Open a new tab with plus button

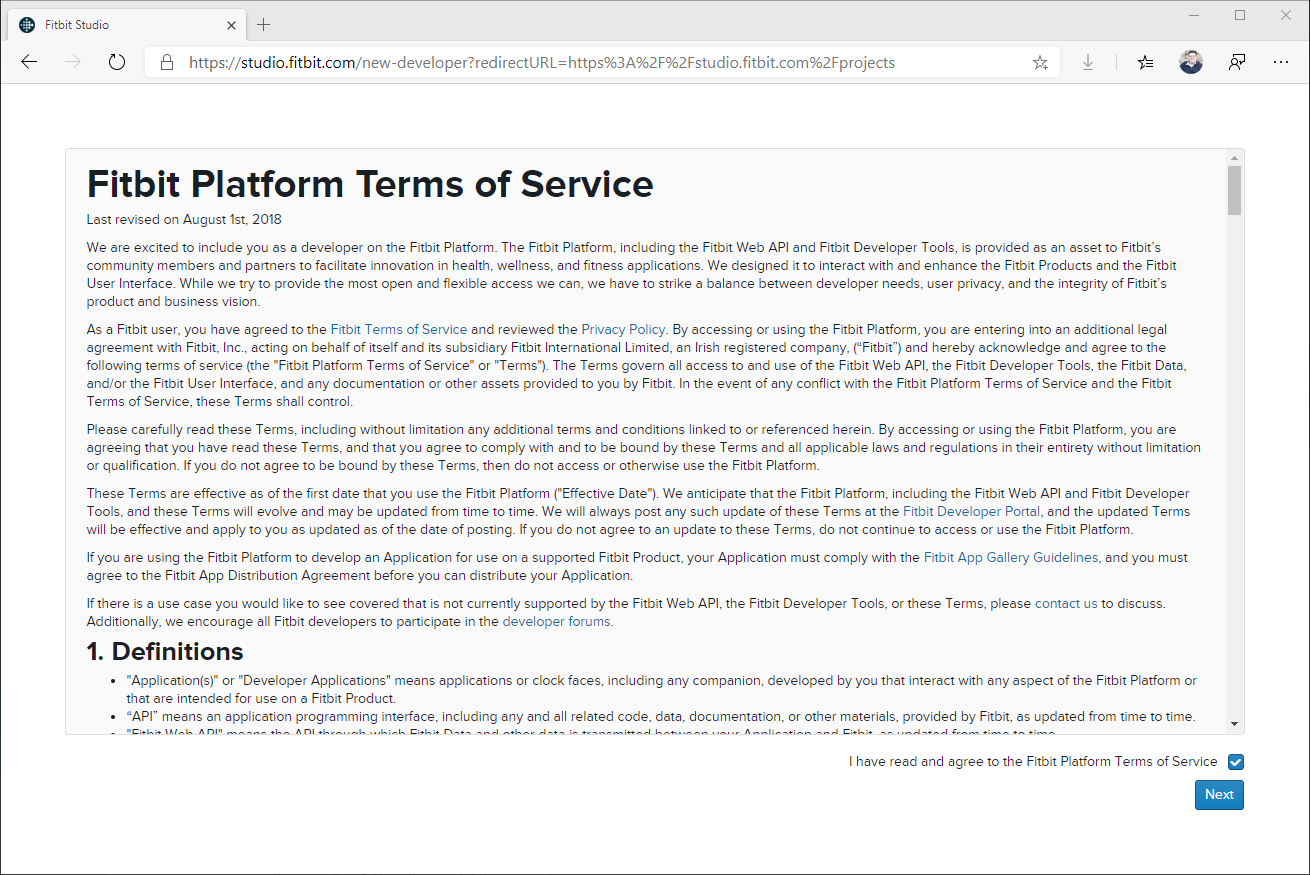(x=264, y=24)
